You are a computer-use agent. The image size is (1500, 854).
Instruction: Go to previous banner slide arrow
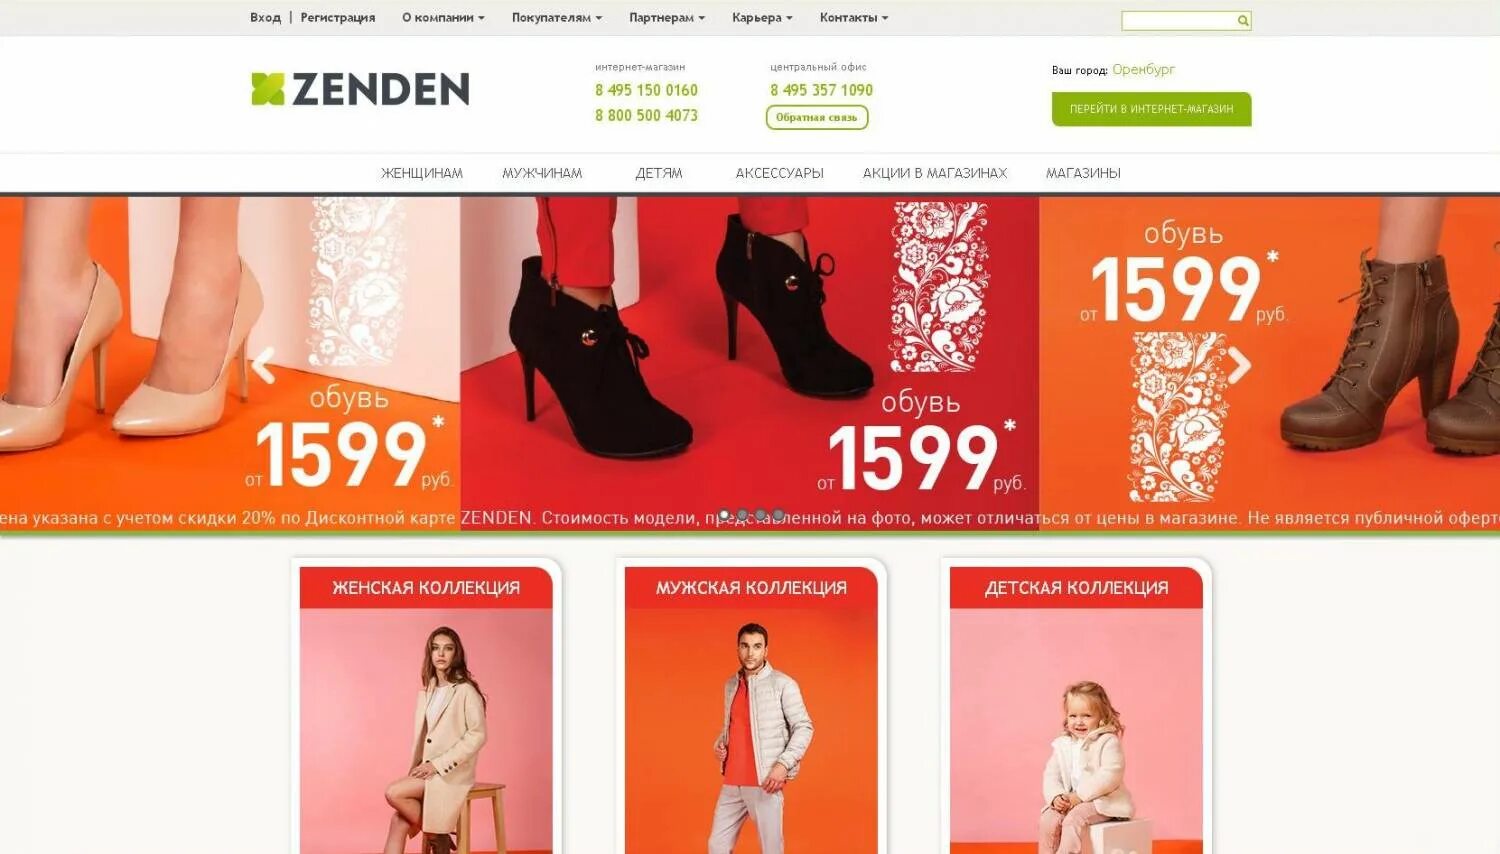coord(263,366)
